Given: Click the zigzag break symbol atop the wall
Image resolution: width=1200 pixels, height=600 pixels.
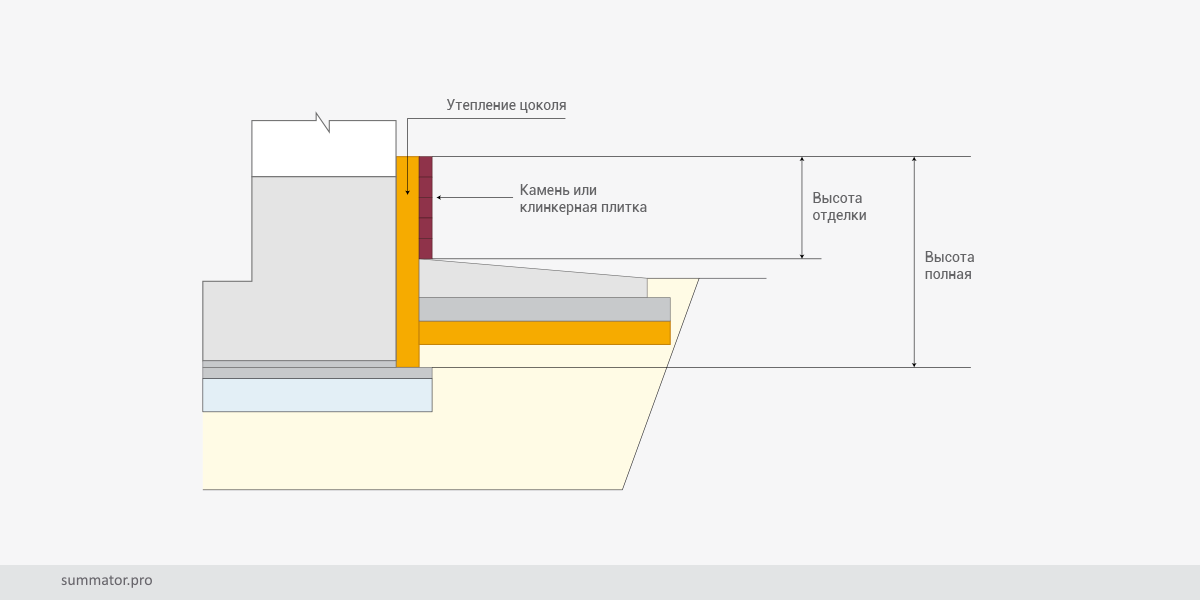Looking at the screenshot, I should point(322,122).
